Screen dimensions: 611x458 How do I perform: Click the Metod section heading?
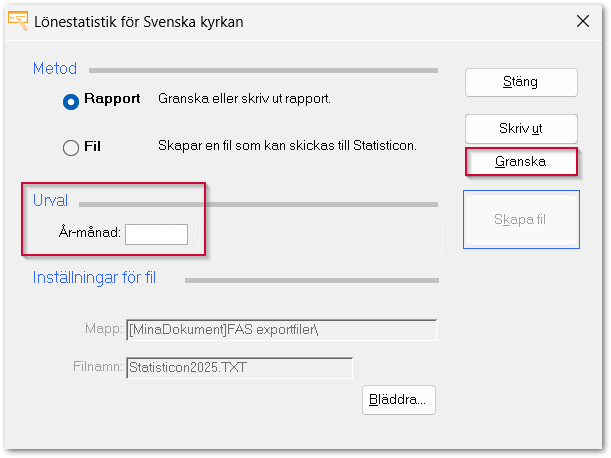54,69
